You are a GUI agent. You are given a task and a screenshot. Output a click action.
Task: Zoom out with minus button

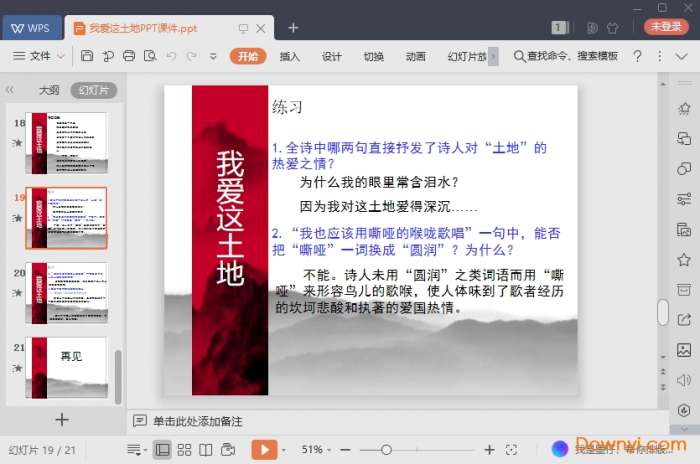(345, 450)
